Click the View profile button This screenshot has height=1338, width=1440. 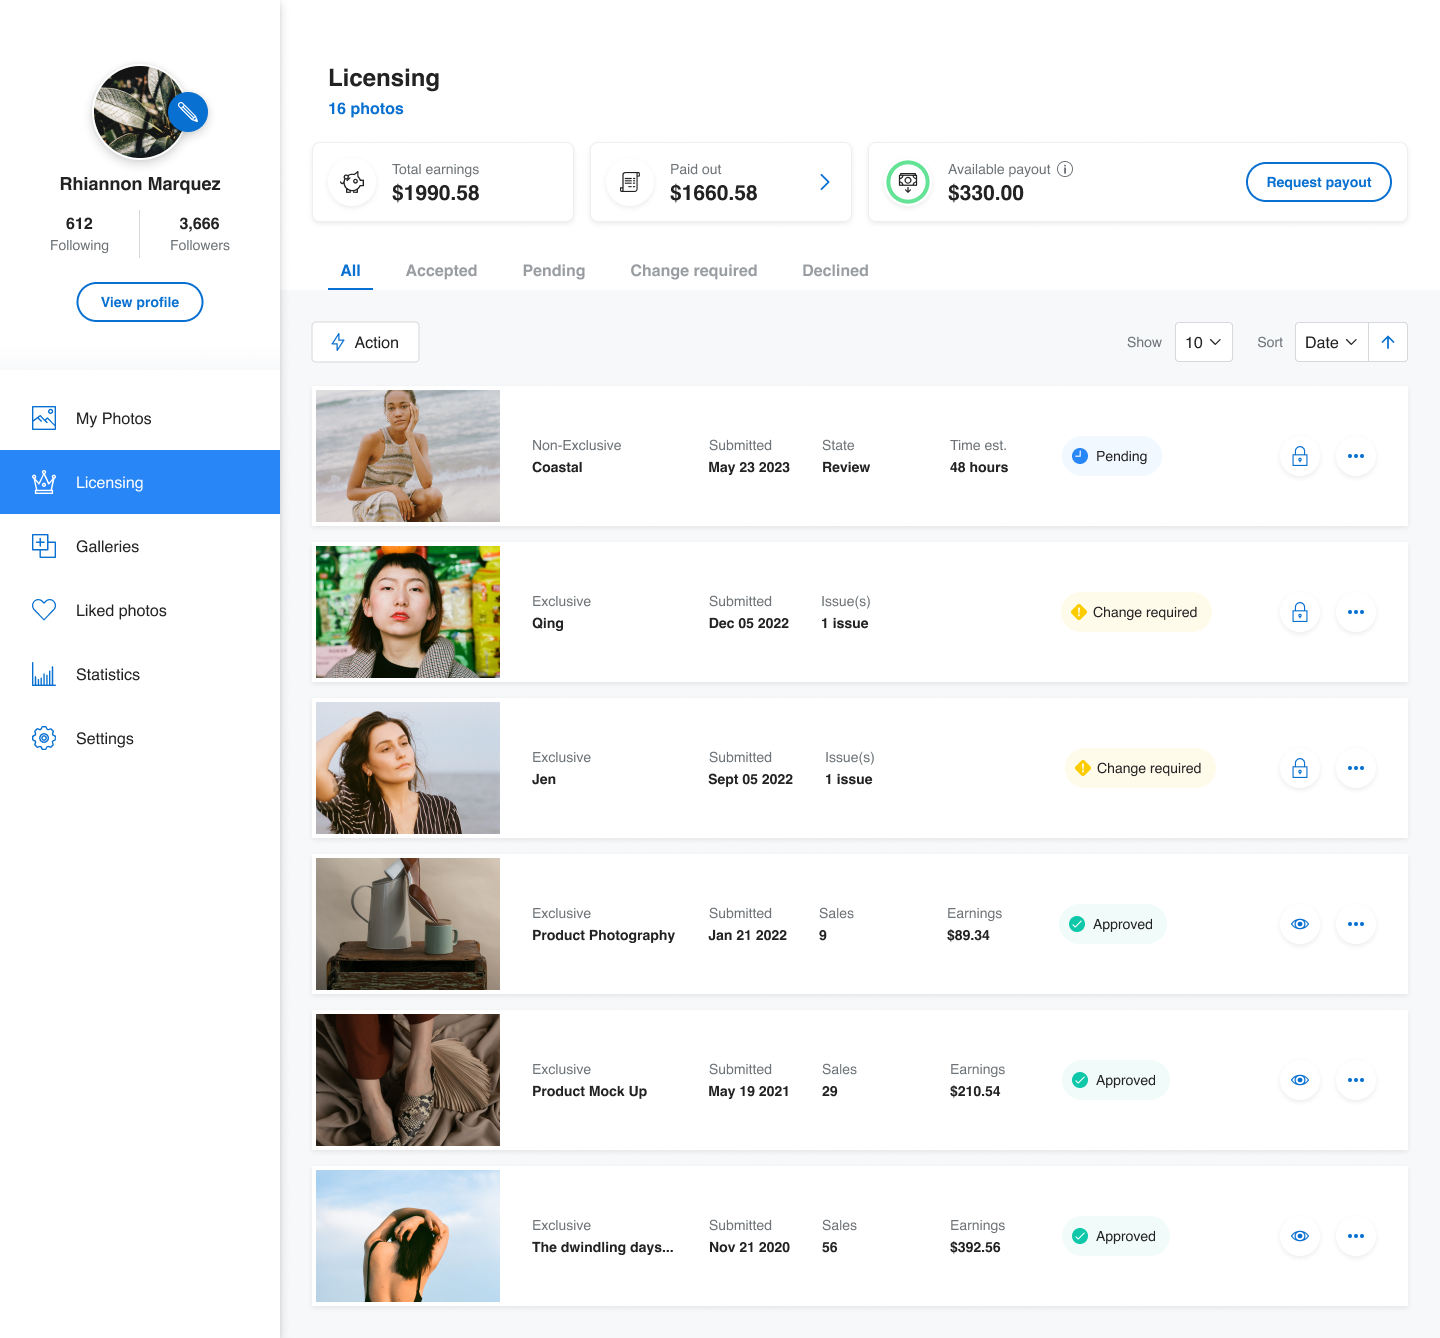(140, 302)
